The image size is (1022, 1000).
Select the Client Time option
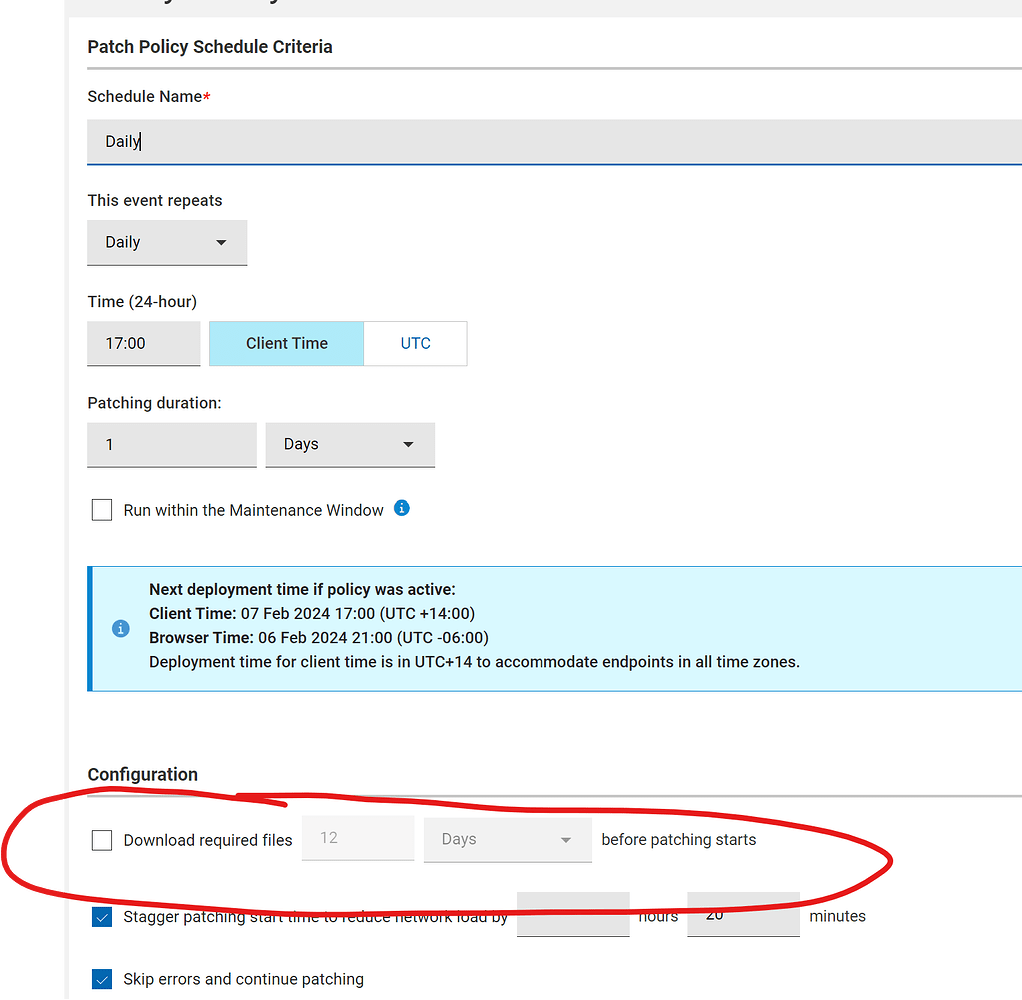[x=286, y=344]
